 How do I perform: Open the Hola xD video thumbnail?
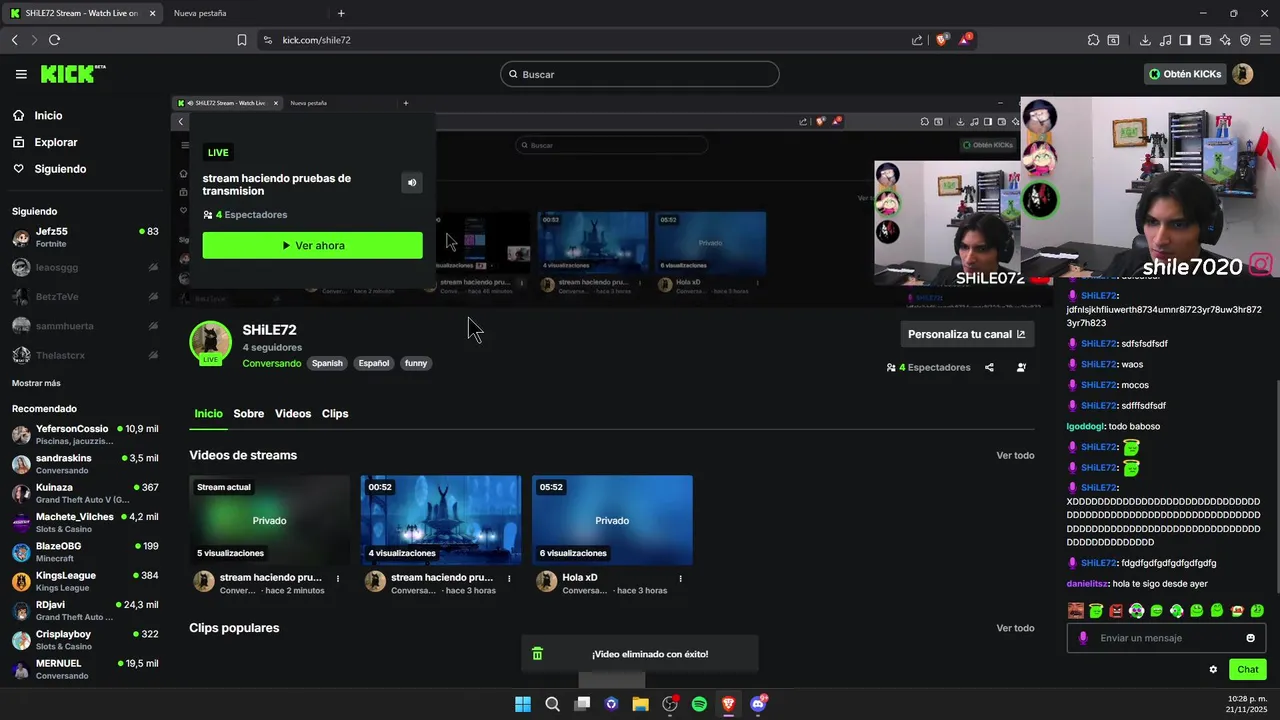pos(612,520)
